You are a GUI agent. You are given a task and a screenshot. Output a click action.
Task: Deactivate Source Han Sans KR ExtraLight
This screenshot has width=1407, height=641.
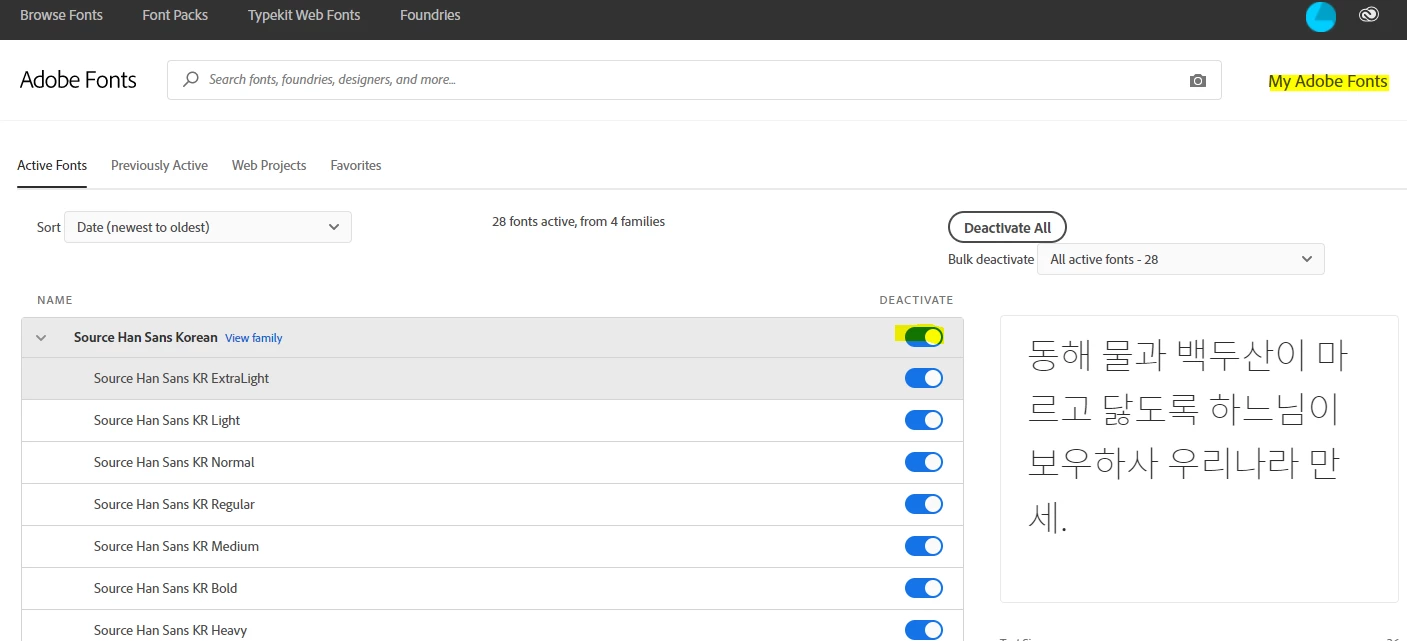pyautogui.click(x=924, y=378)
